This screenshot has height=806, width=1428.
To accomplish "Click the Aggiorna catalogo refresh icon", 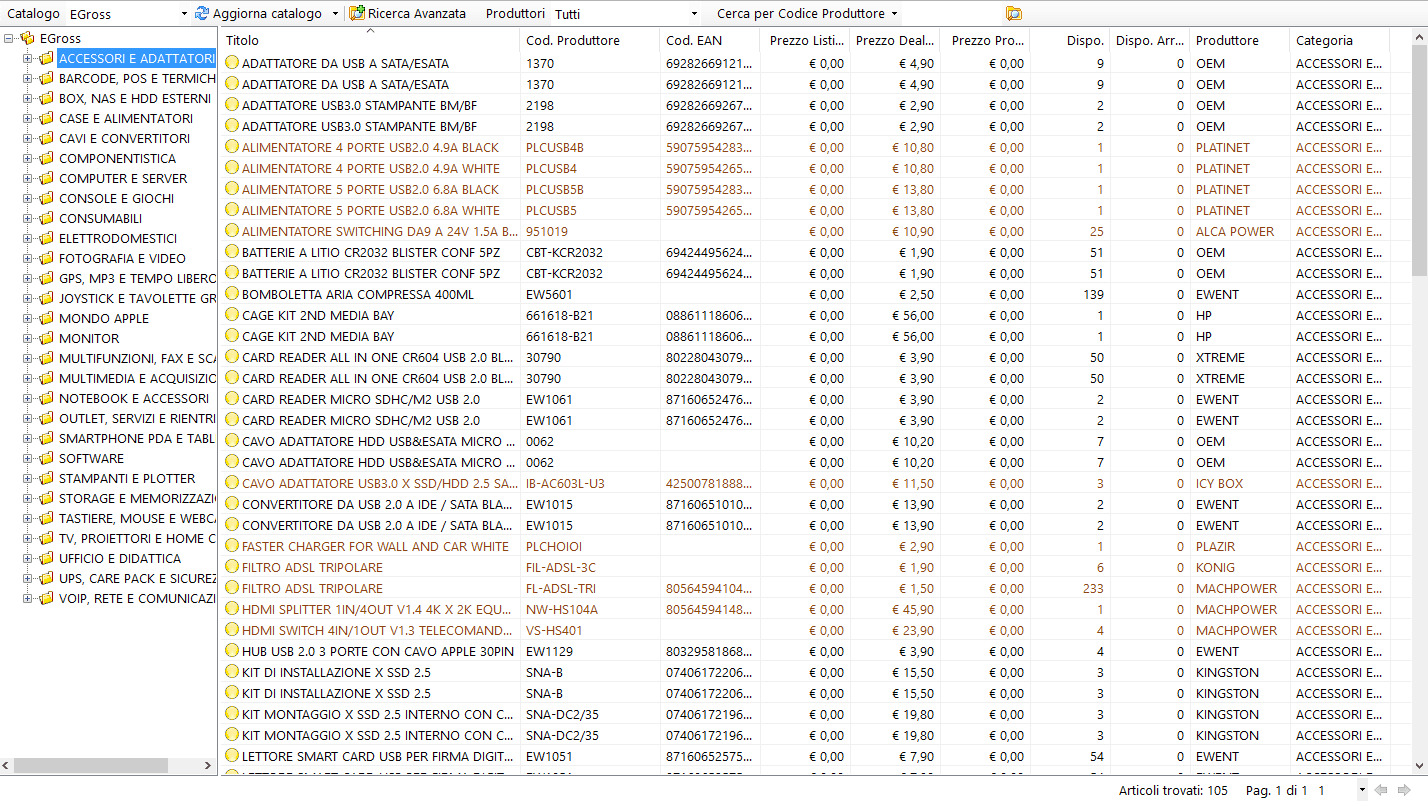I will 202,14.
